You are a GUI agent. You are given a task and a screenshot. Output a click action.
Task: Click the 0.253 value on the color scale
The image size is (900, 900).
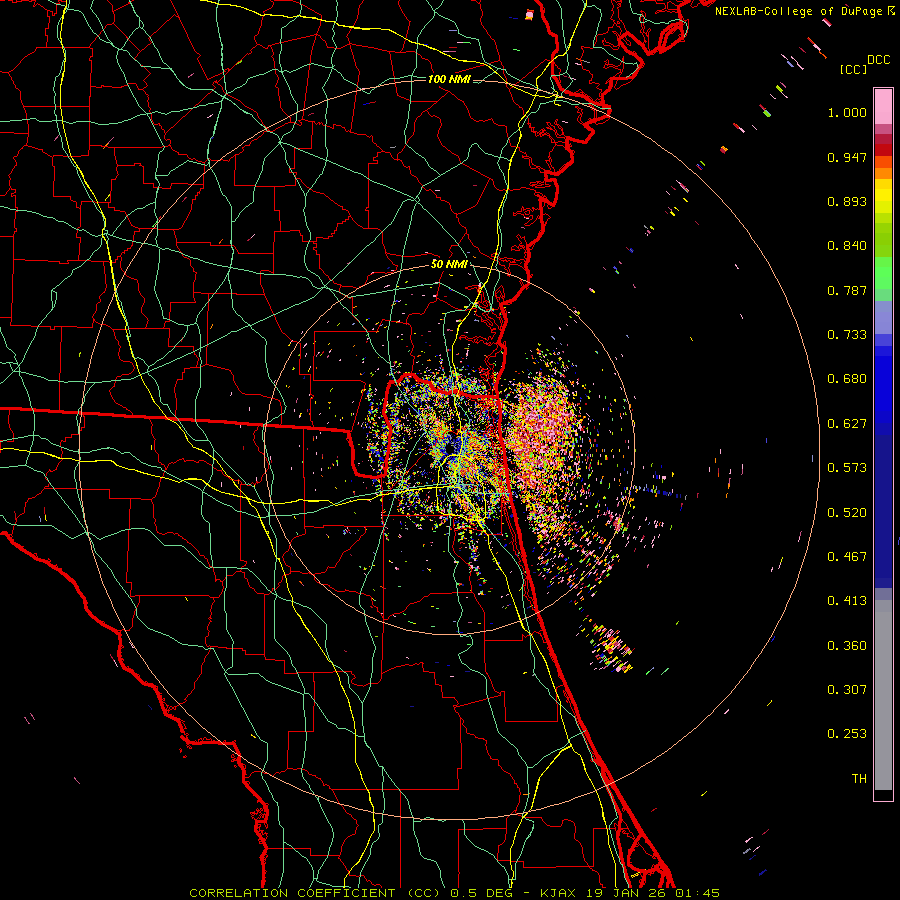point(847,734)
